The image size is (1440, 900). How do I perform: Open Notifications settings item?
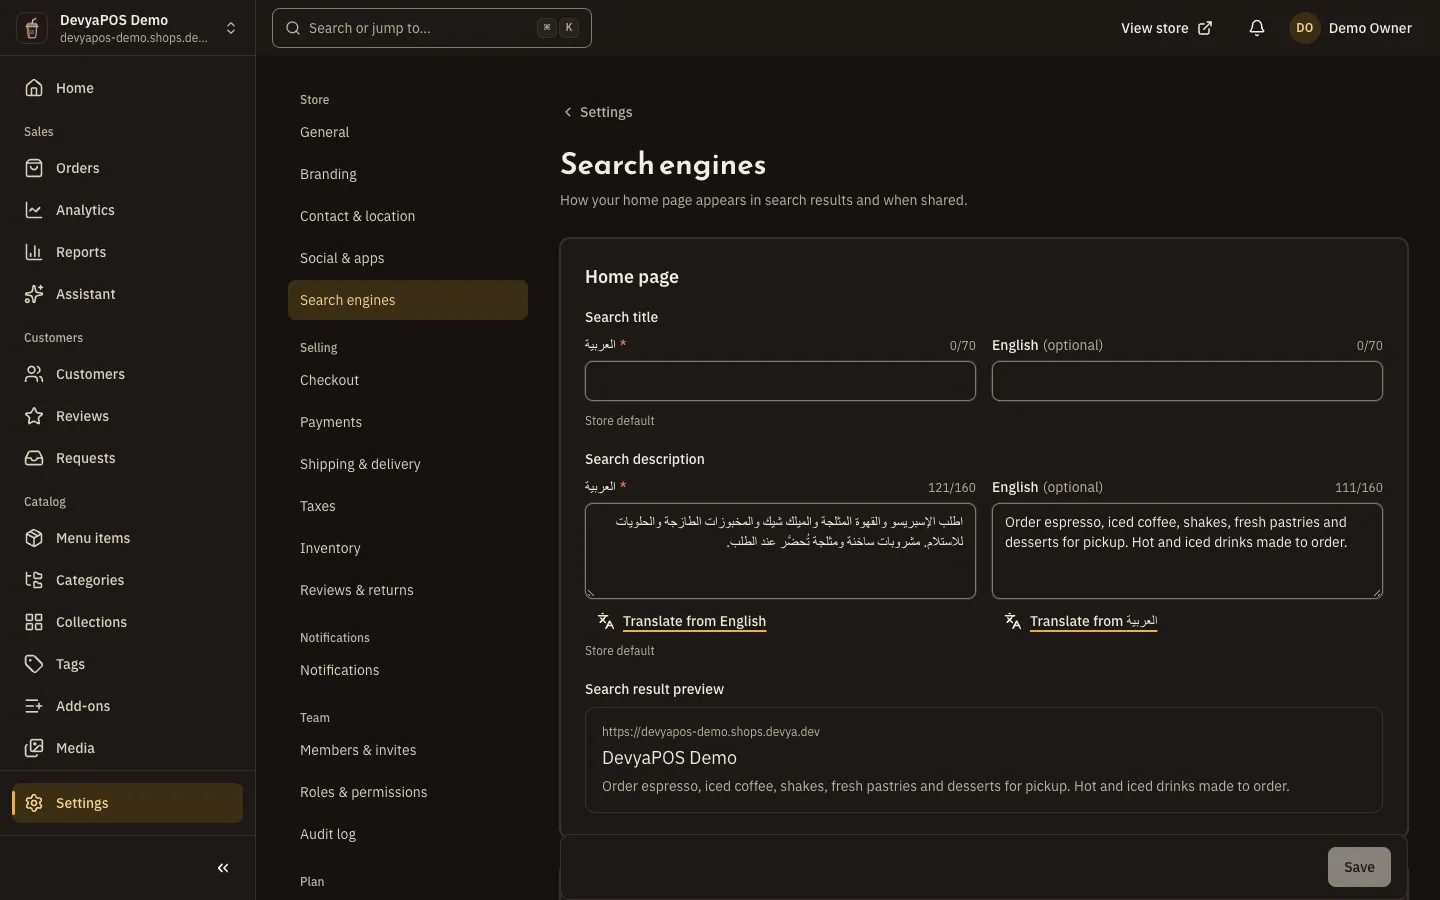[408, 670]
